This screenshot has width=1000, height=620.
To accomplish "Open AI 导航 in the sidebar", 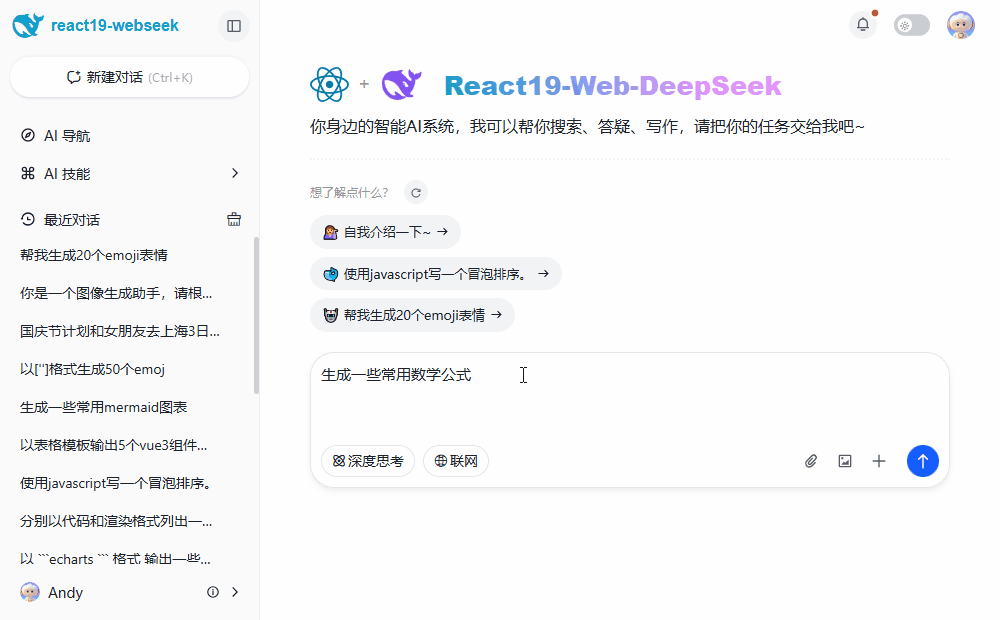I will (x=129, y=136).
